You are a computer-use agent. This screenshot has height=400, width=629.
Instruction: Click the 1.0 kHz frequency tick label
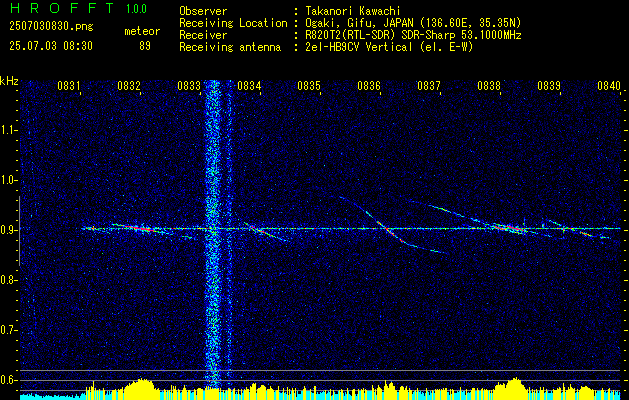point(8,181)
